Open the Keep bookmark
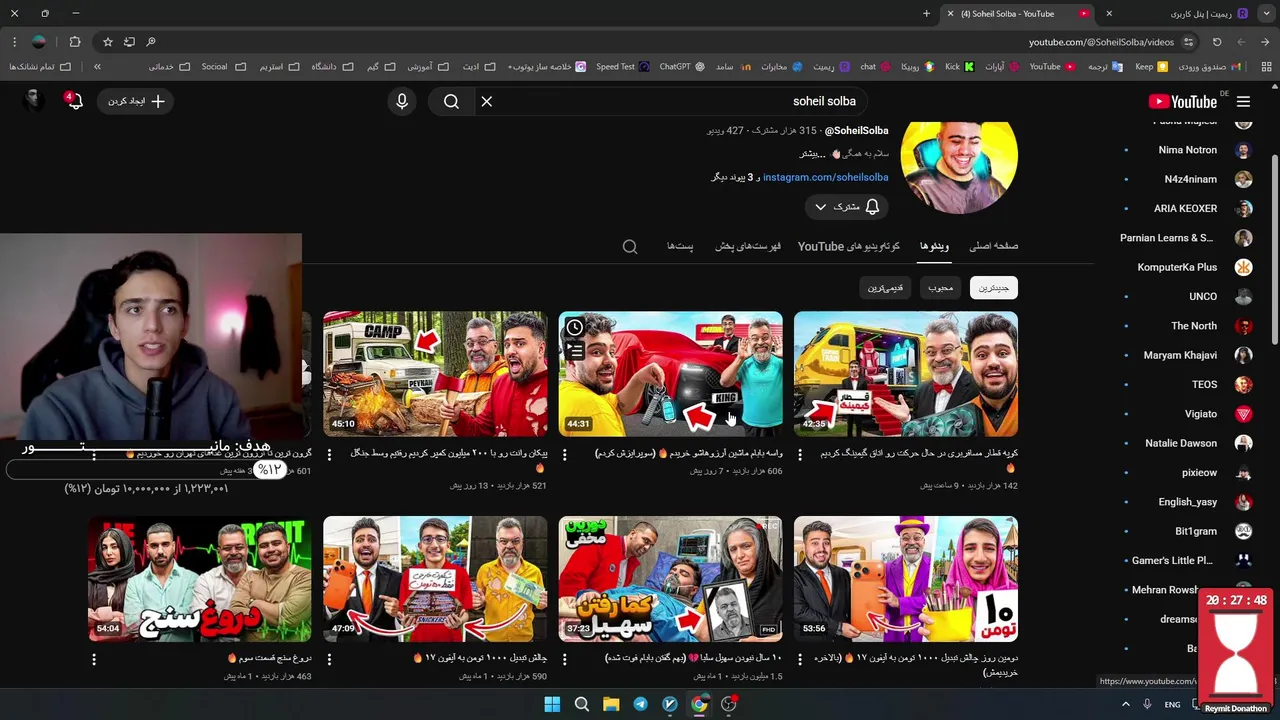The height and width of the screenshot is (720, 1280). (x=1151, y=67)
